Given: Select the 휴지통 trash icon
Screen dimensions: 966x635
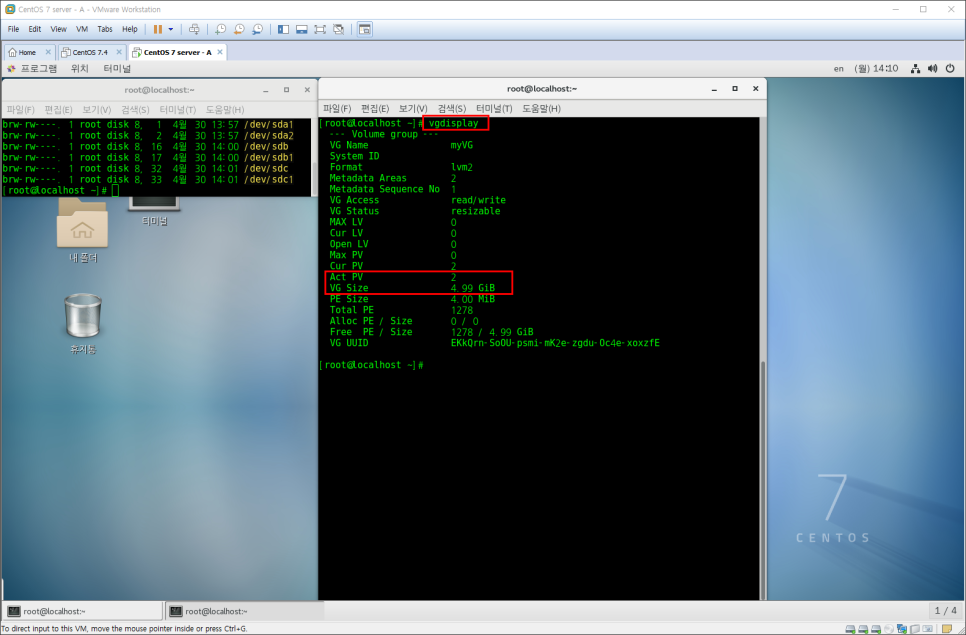Looking at the screenshot, I should tap(83, 323).
